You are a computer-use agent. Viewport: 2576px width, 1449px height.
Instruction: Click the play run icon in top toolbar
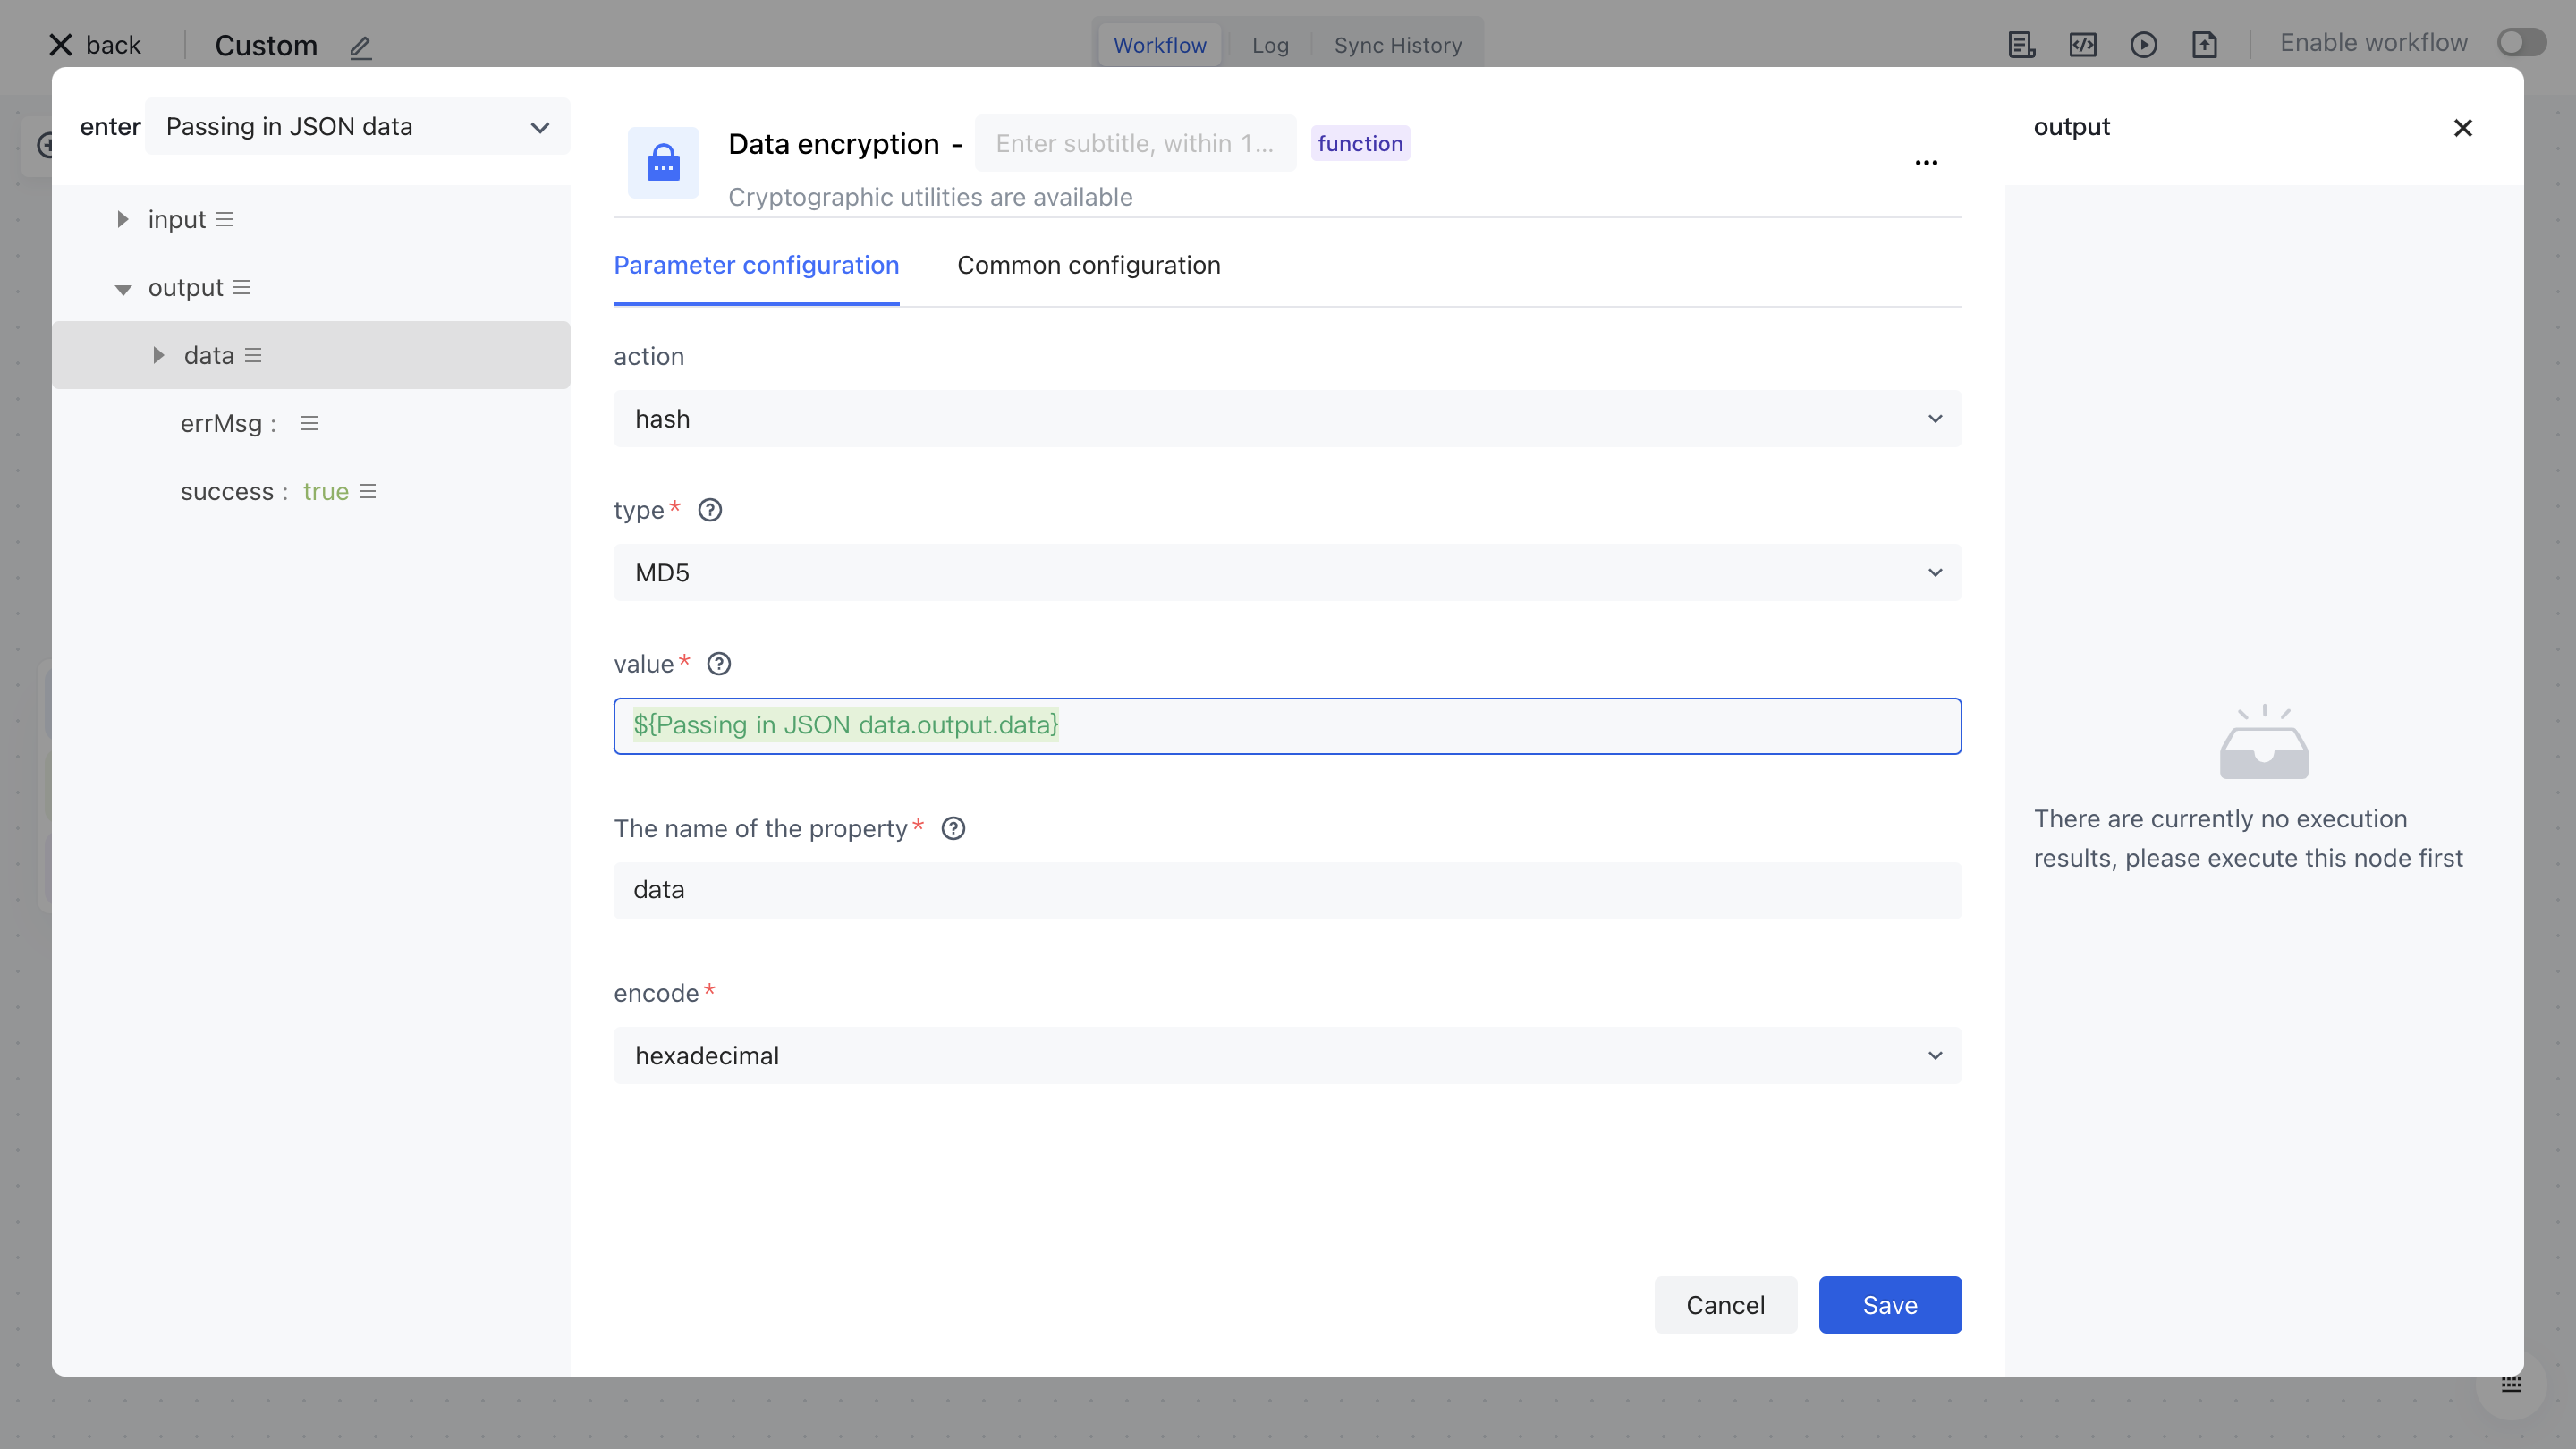[x=2143, y=45]
